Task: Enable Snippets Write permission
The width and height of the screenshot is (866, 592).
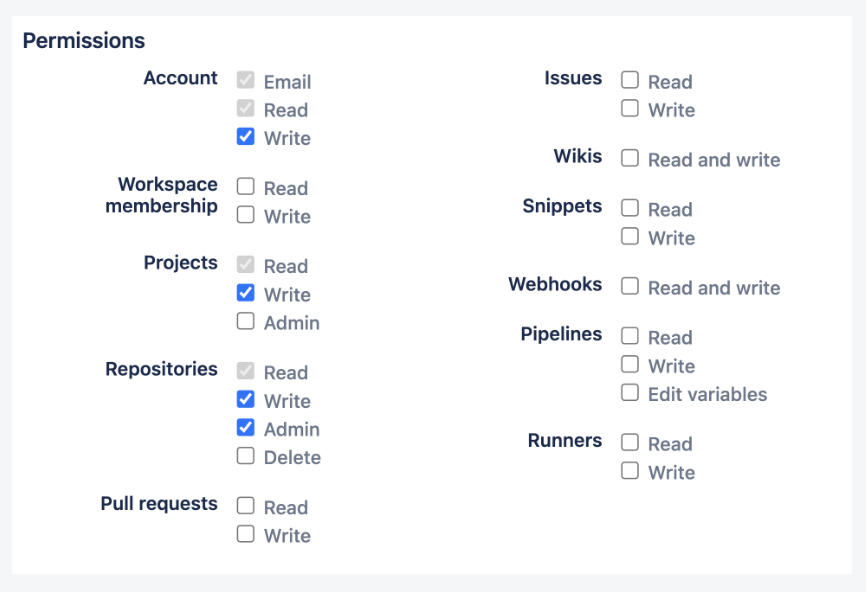Action: [x=629, y=237]
